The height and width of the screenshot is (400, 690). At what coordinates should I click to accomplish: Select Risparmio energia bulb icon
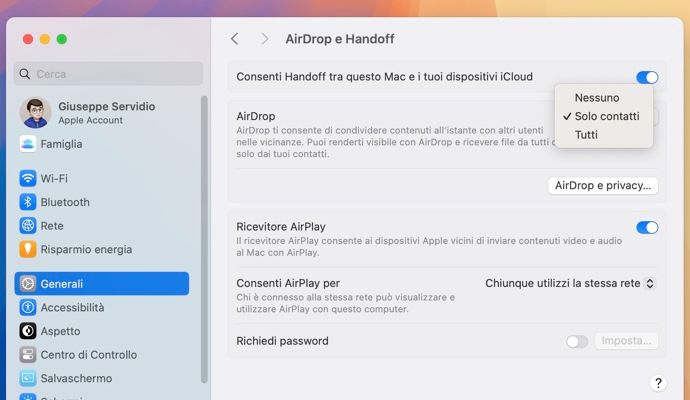pos(28,249)
